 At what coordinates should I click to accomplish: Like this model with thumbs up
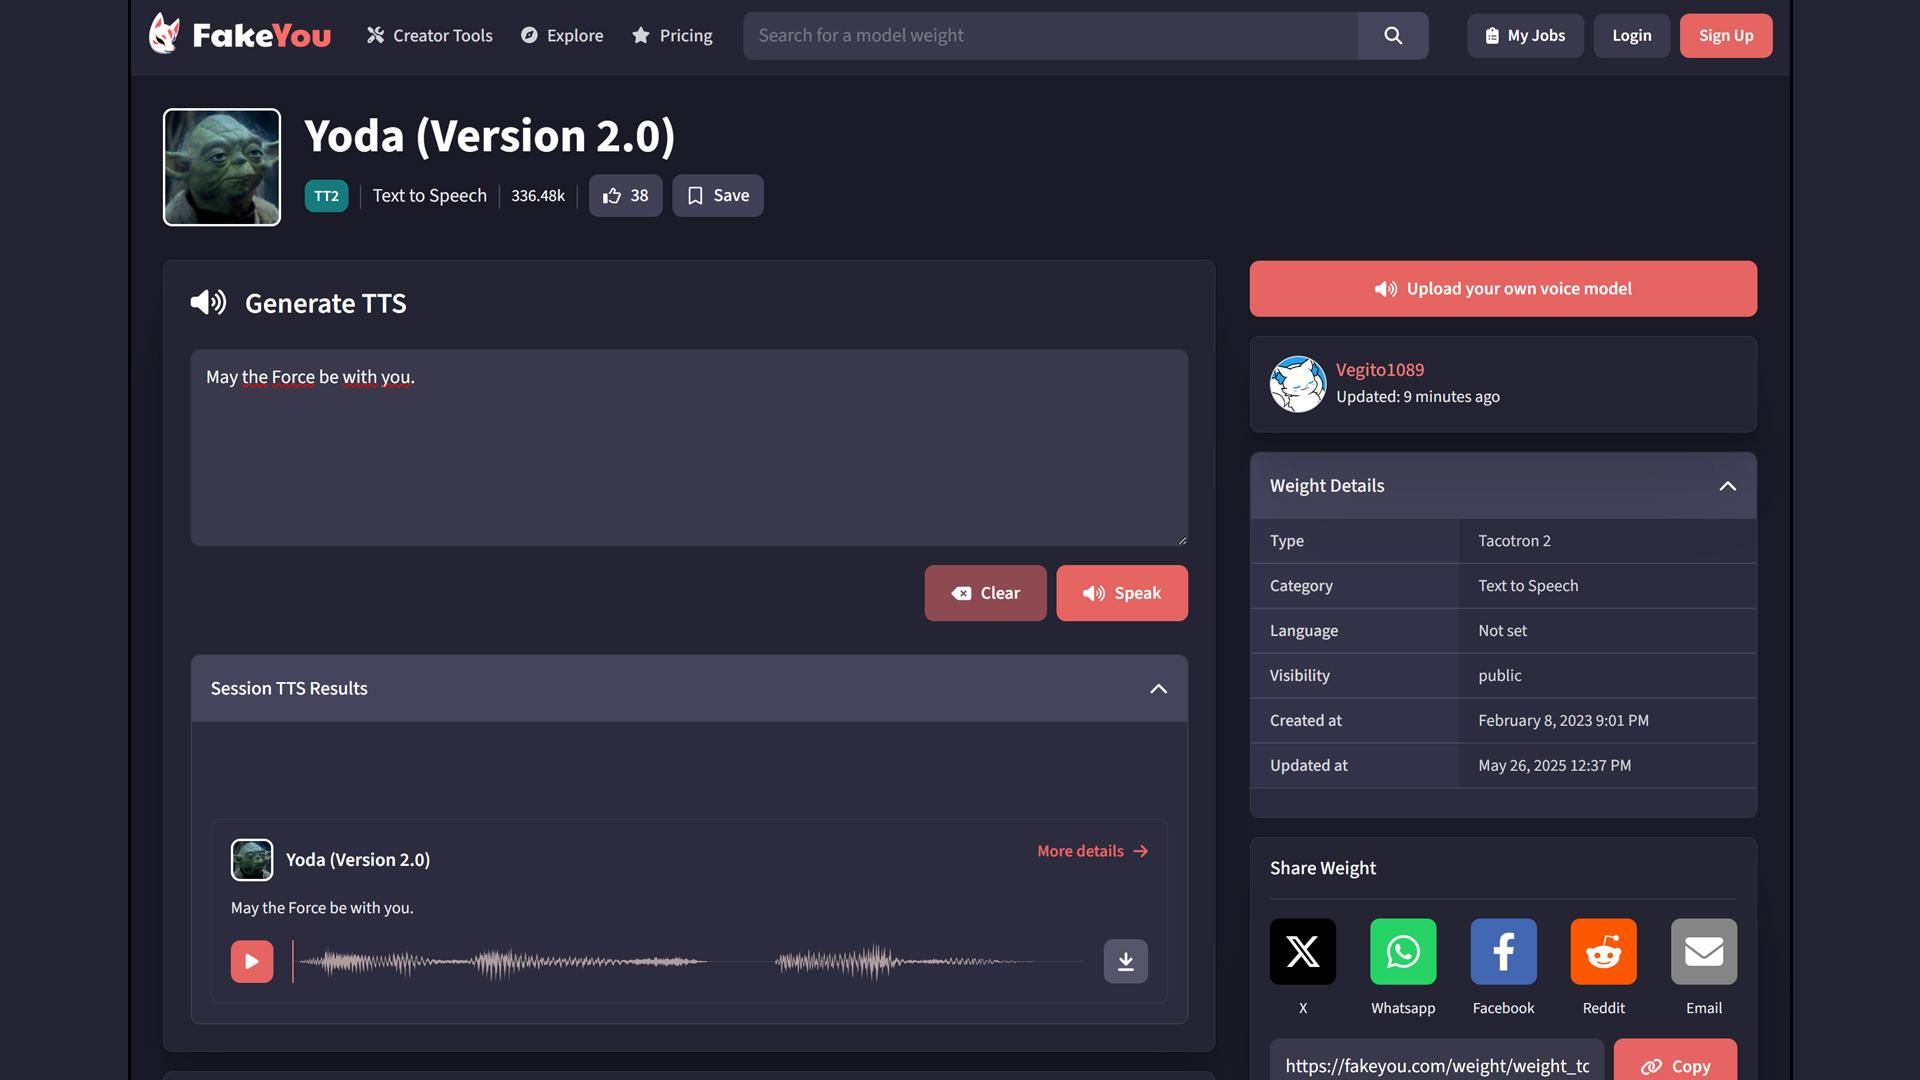(625, 196)
